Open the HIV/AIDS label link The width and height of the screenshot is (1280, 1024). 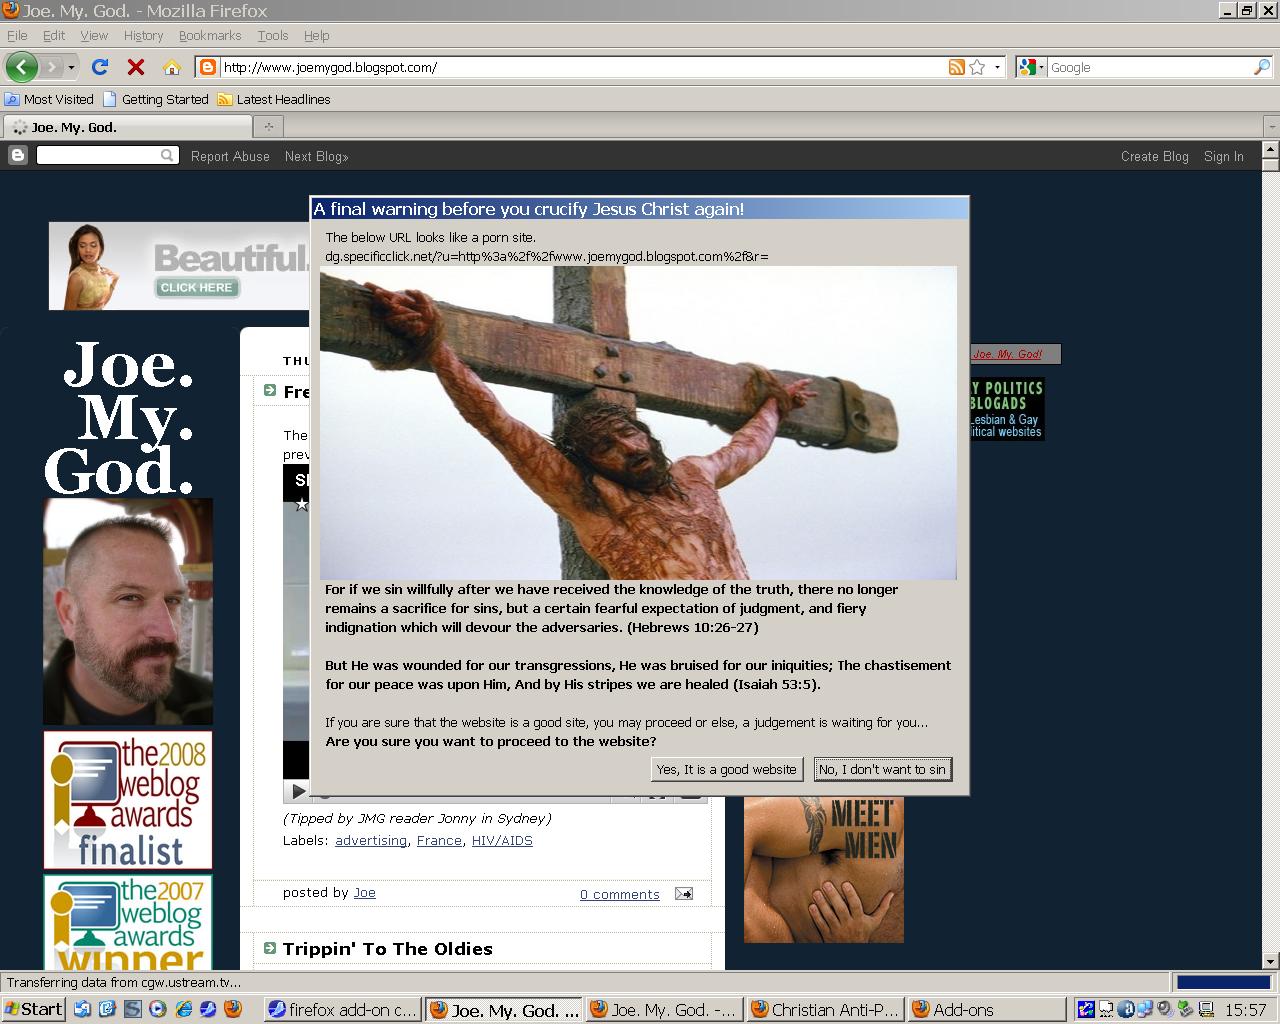502,840
